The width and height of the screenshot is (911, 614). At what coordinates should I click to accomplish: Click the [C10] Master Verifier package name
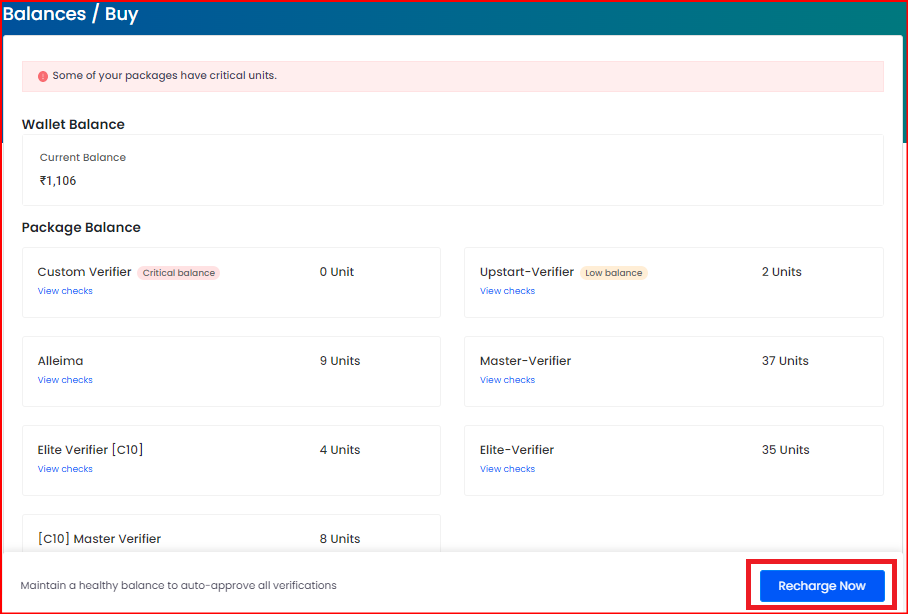tap(99, 538)
